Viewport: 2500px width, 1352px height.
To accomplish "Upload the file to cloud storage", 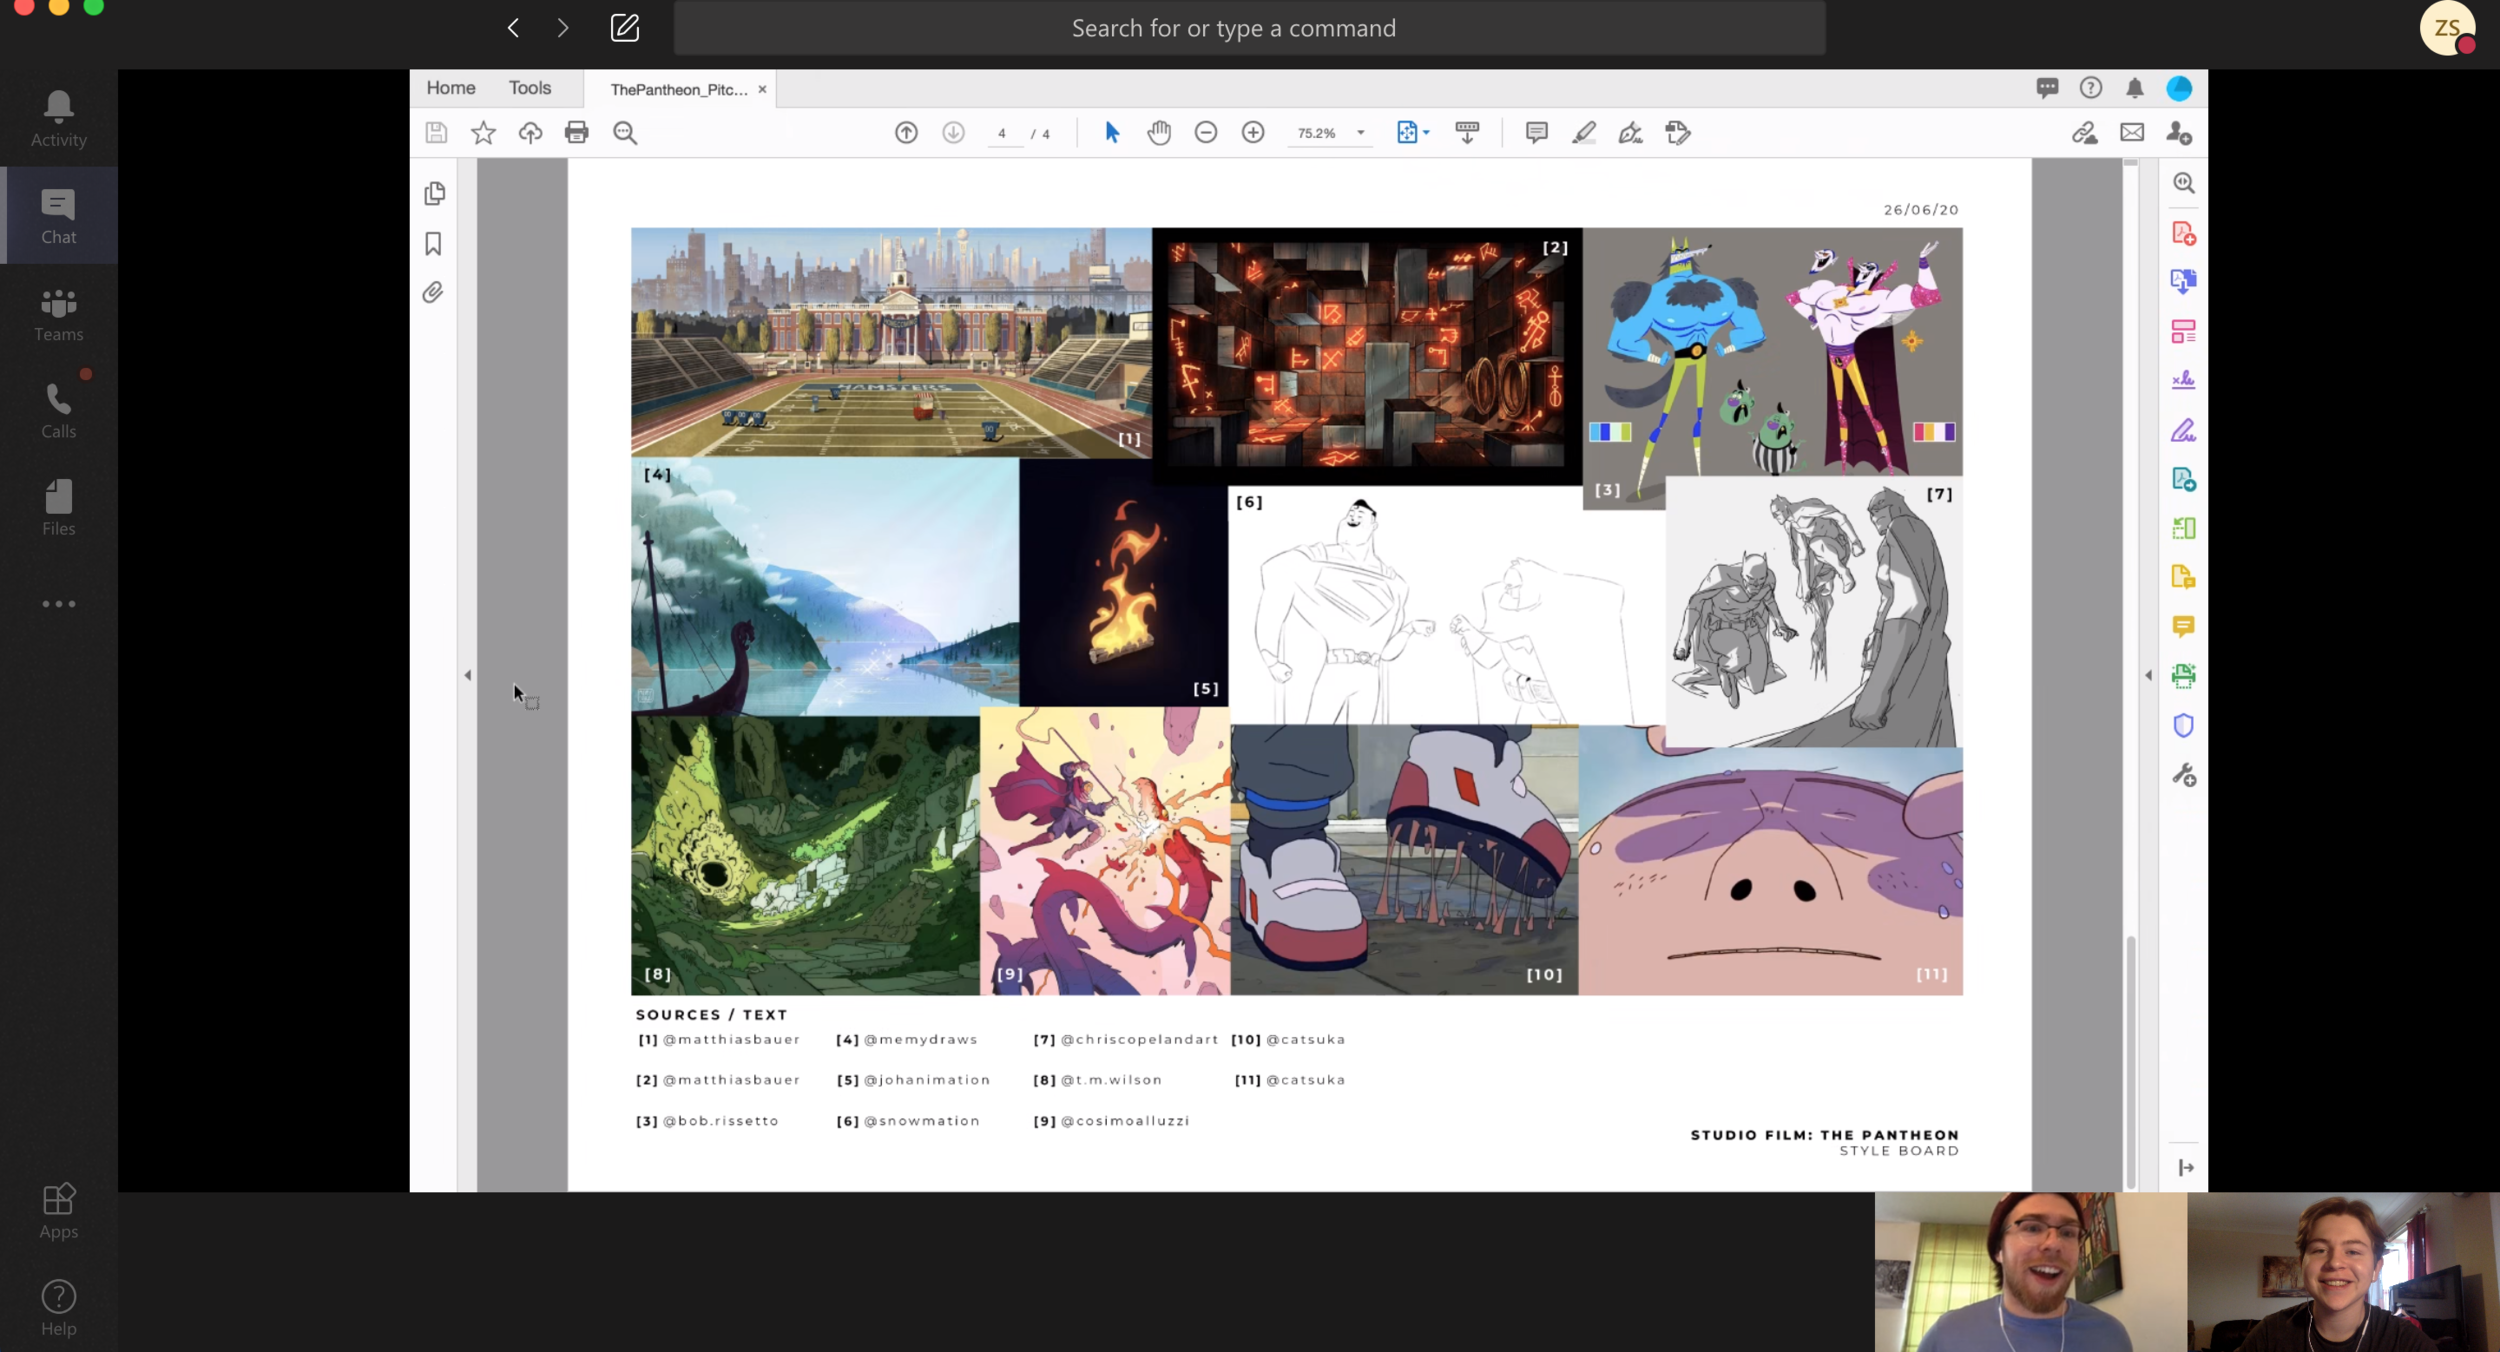I will click(530, 132).
